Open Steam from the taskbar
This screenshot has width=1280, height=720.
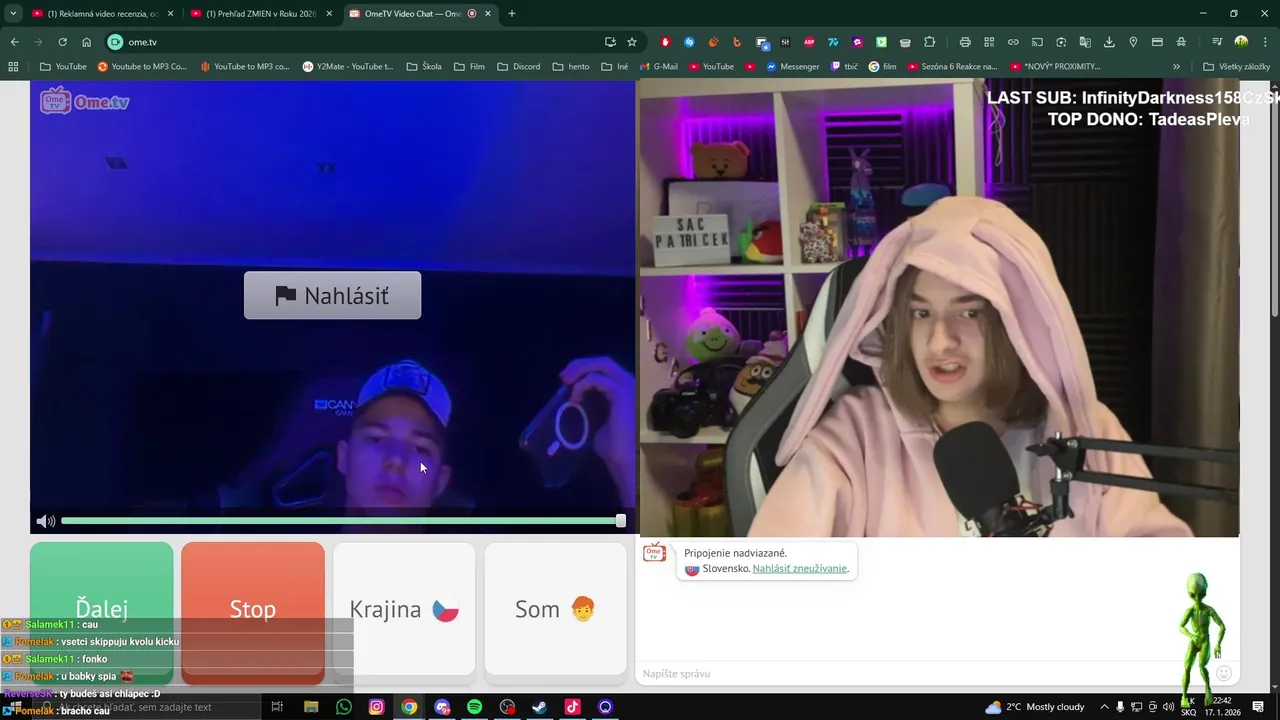pyautogui.click(x=539, y=707)
